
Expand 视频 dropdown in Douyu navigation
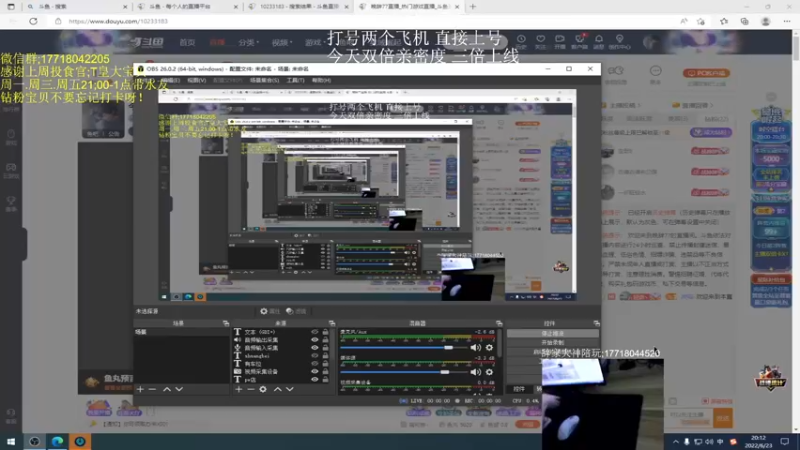[281, 42]
